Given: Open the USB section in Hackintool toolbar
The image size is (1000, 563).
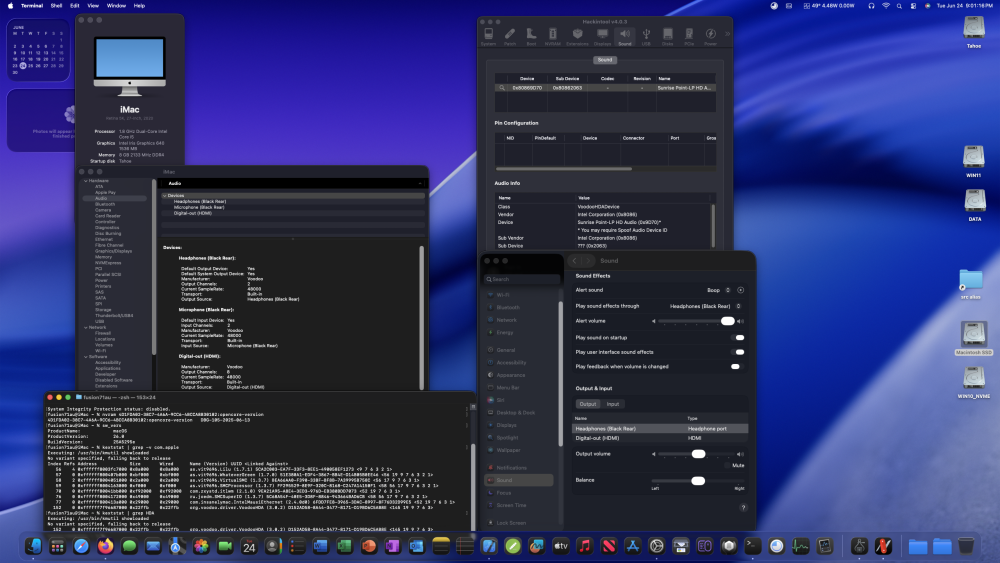Looking at the screenshot, I should [646, 36].
